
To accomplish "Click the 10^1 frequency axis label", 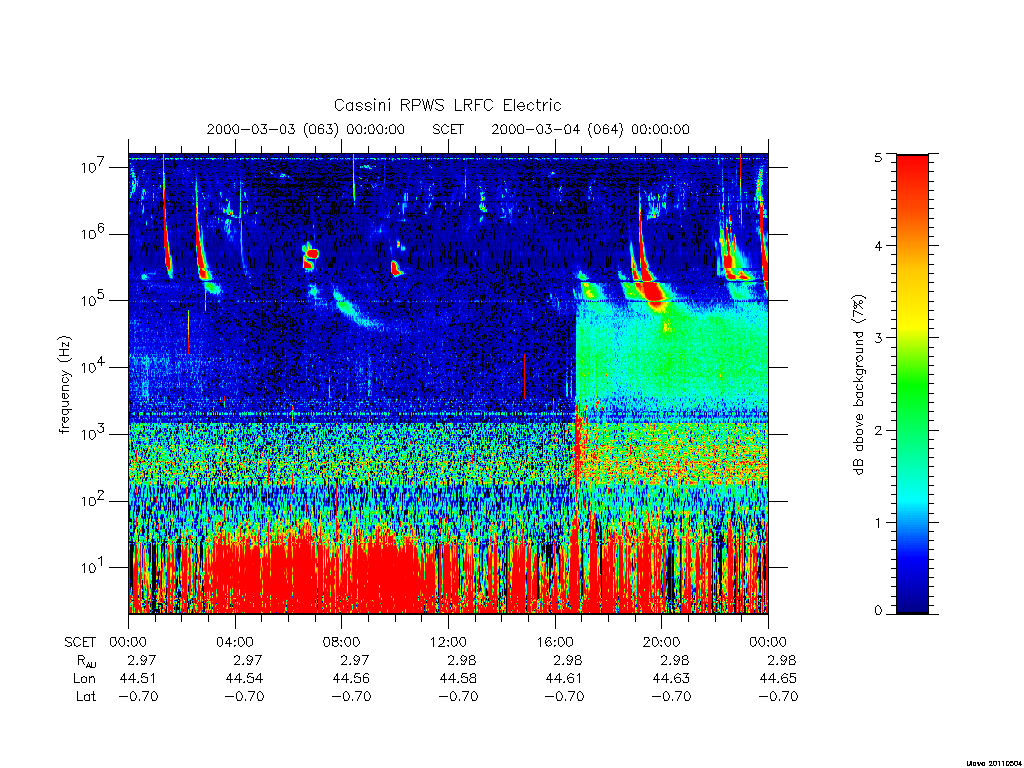I will [x=94, y=568].
